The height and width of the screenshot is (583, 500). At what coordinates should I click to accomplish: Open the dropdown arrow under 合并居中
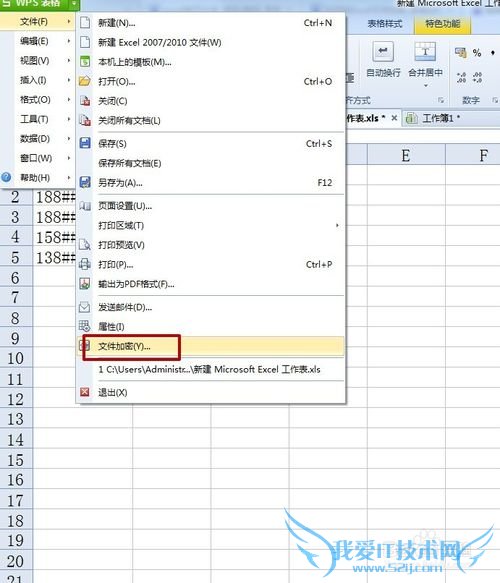tap(426, 86)
